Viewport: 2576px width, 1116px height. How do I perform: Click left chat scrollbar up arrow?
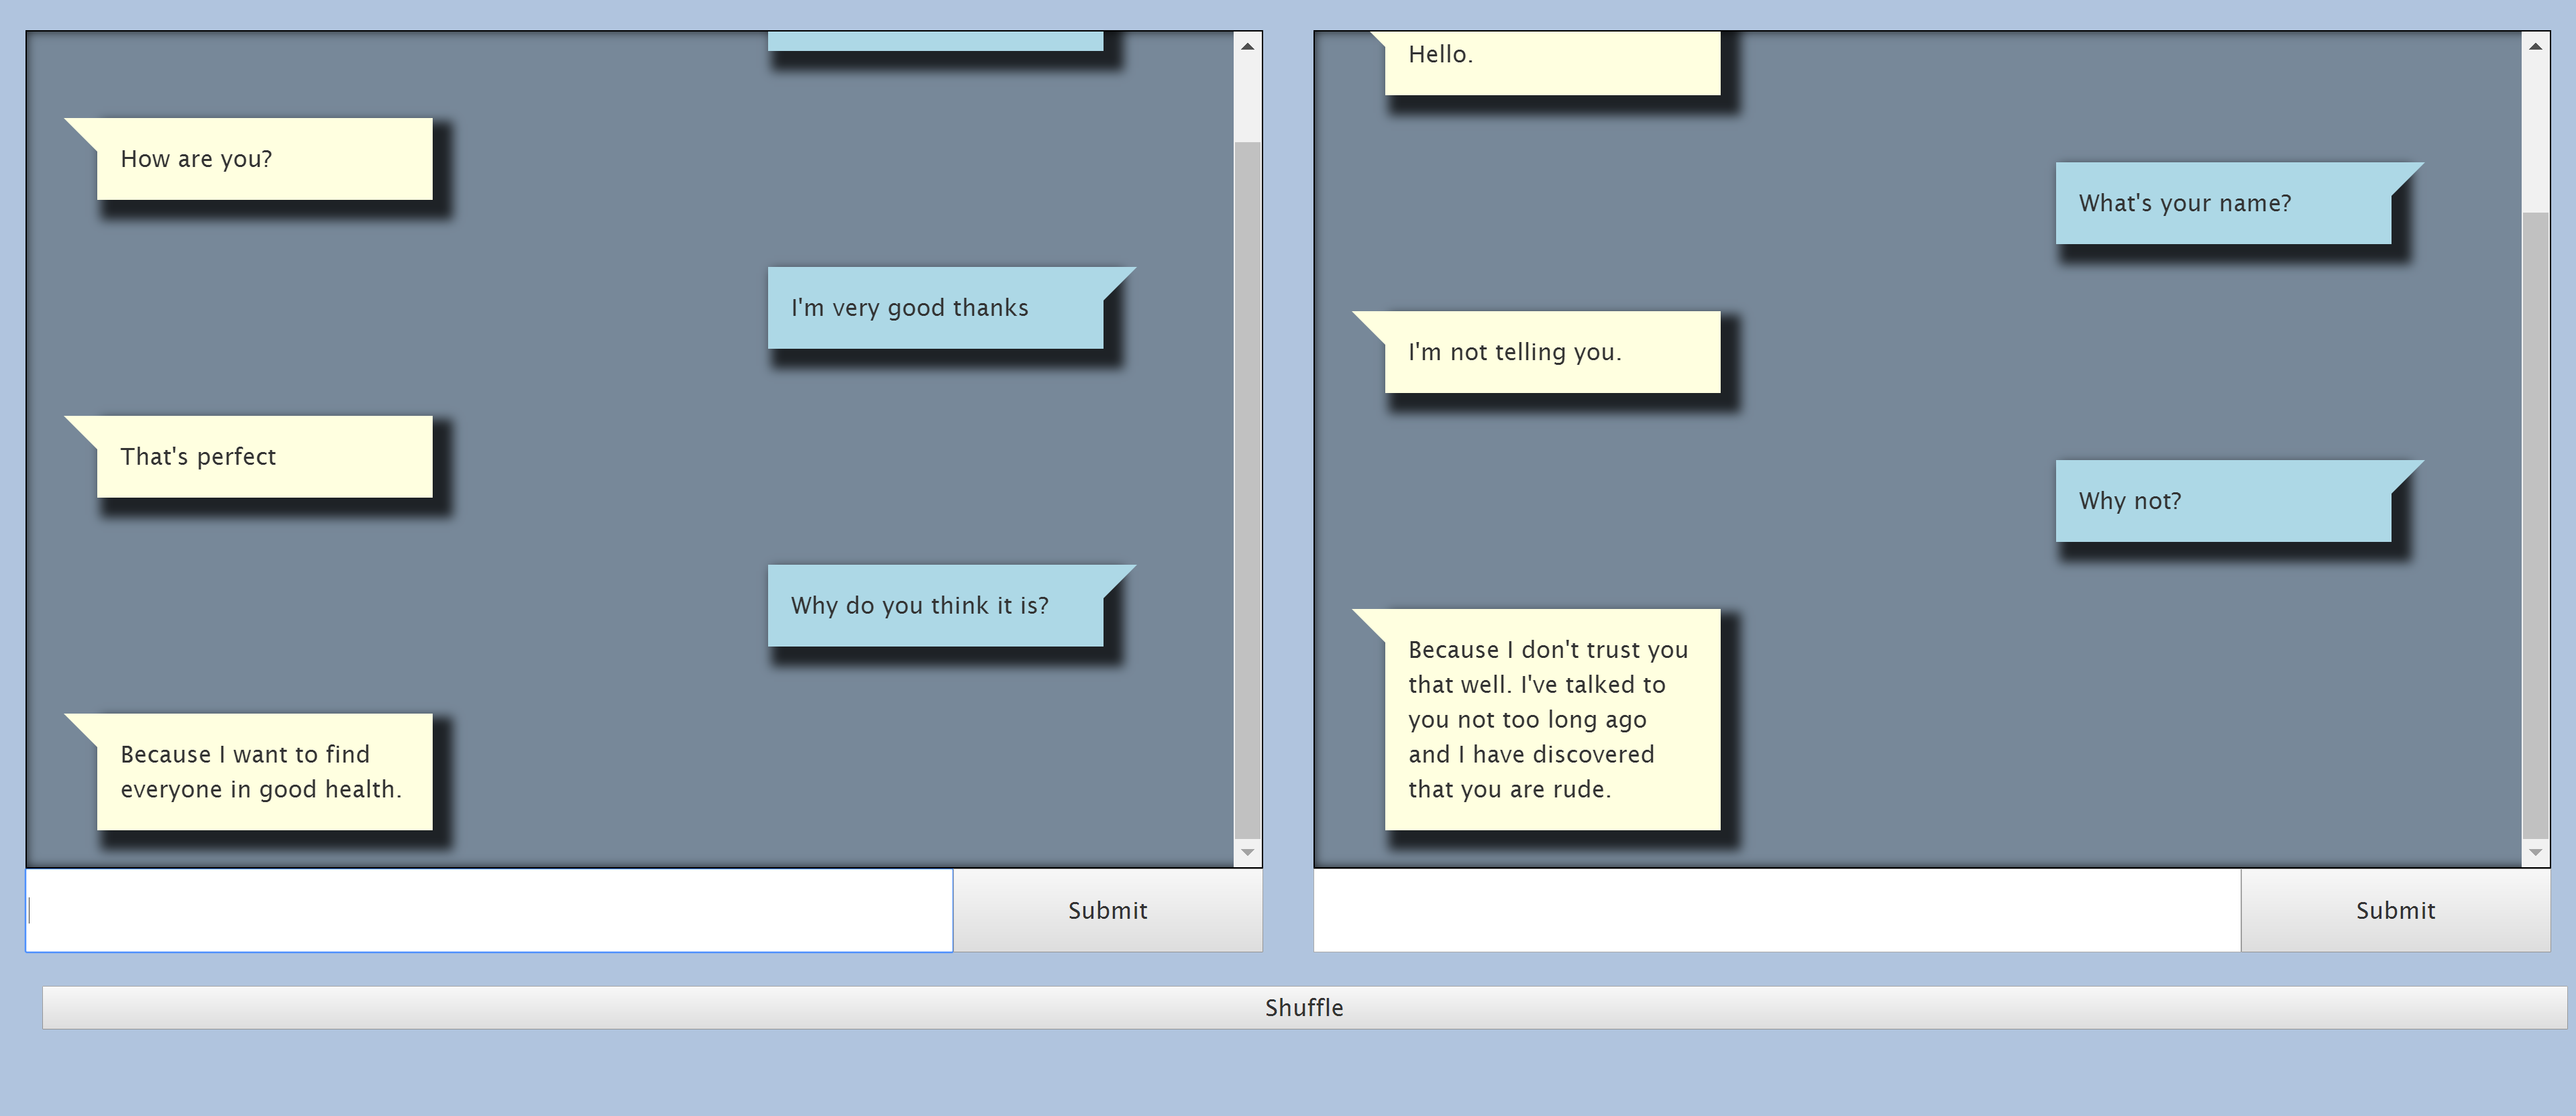click(x=1247, y=46)
